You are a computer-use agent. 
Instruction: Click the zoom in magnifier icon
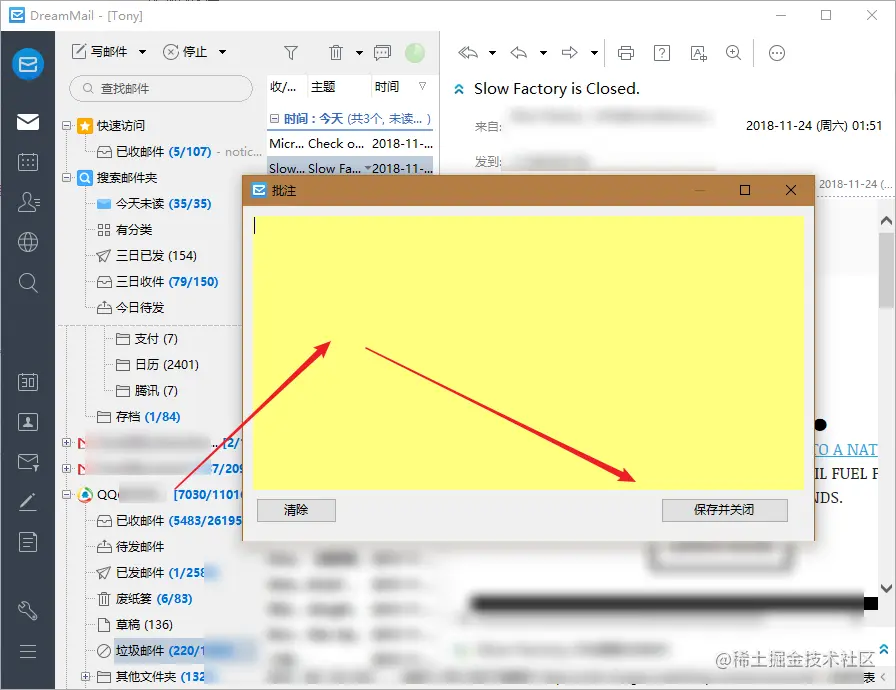[x=733, y=53]
